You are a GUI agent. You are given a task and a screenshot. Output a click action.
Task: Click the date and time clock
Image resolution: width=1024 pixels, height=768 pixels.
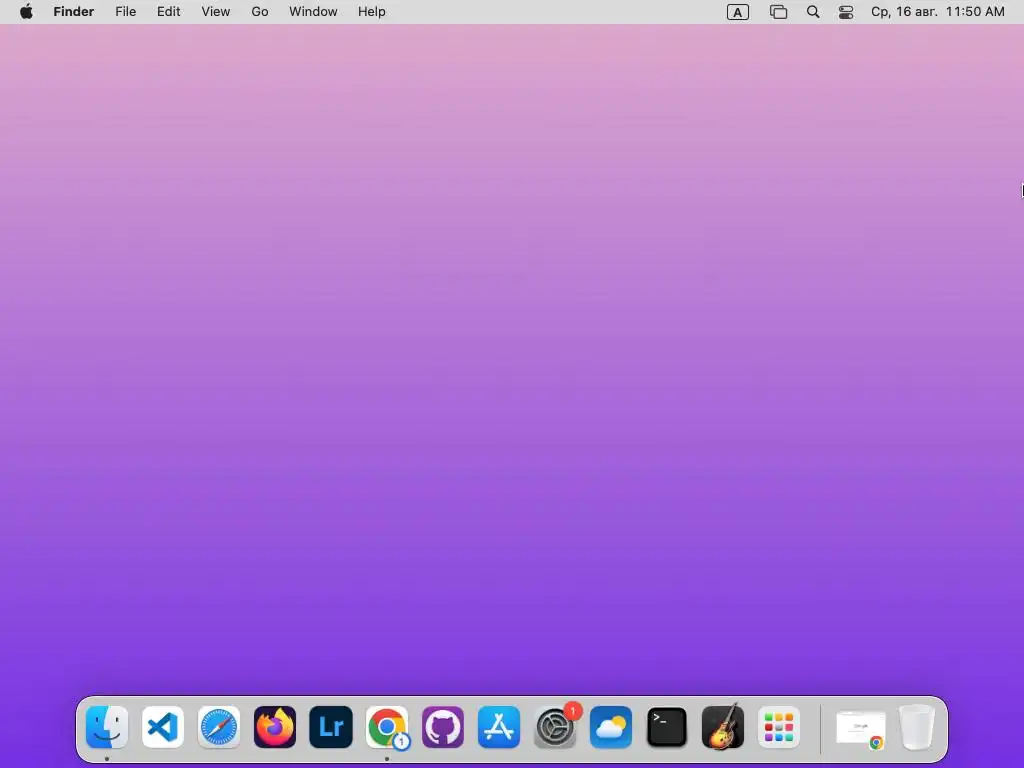[x=938, y=12]
